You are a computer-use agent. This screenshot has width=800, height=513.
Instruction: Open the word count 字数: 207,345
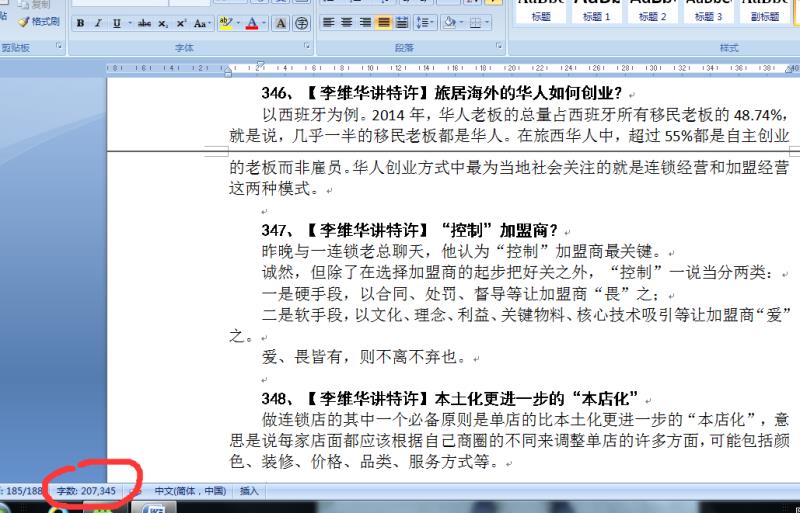click(x=86, y=491)
